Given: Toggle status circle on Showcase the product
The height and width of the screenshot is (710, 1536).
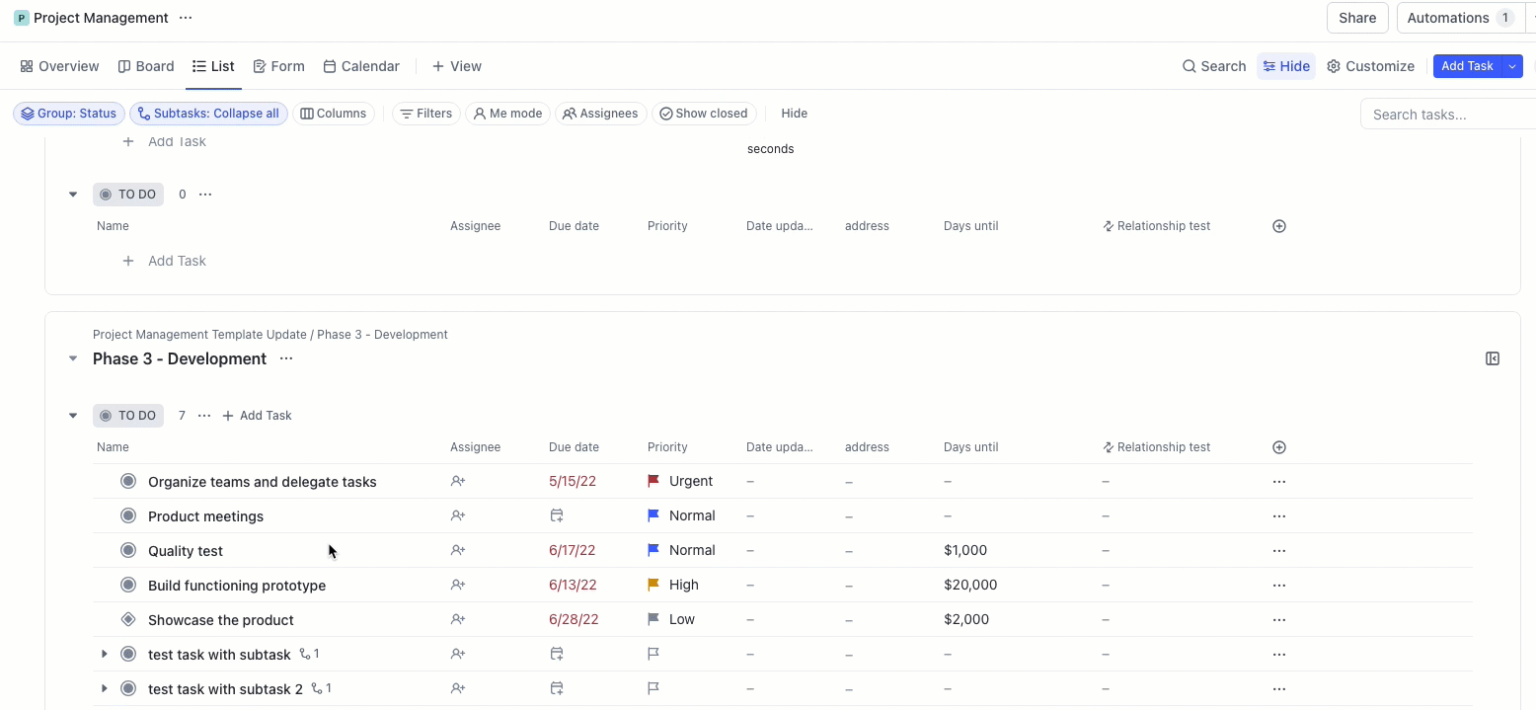Looking at the screenshot, I should pos(128,619).
